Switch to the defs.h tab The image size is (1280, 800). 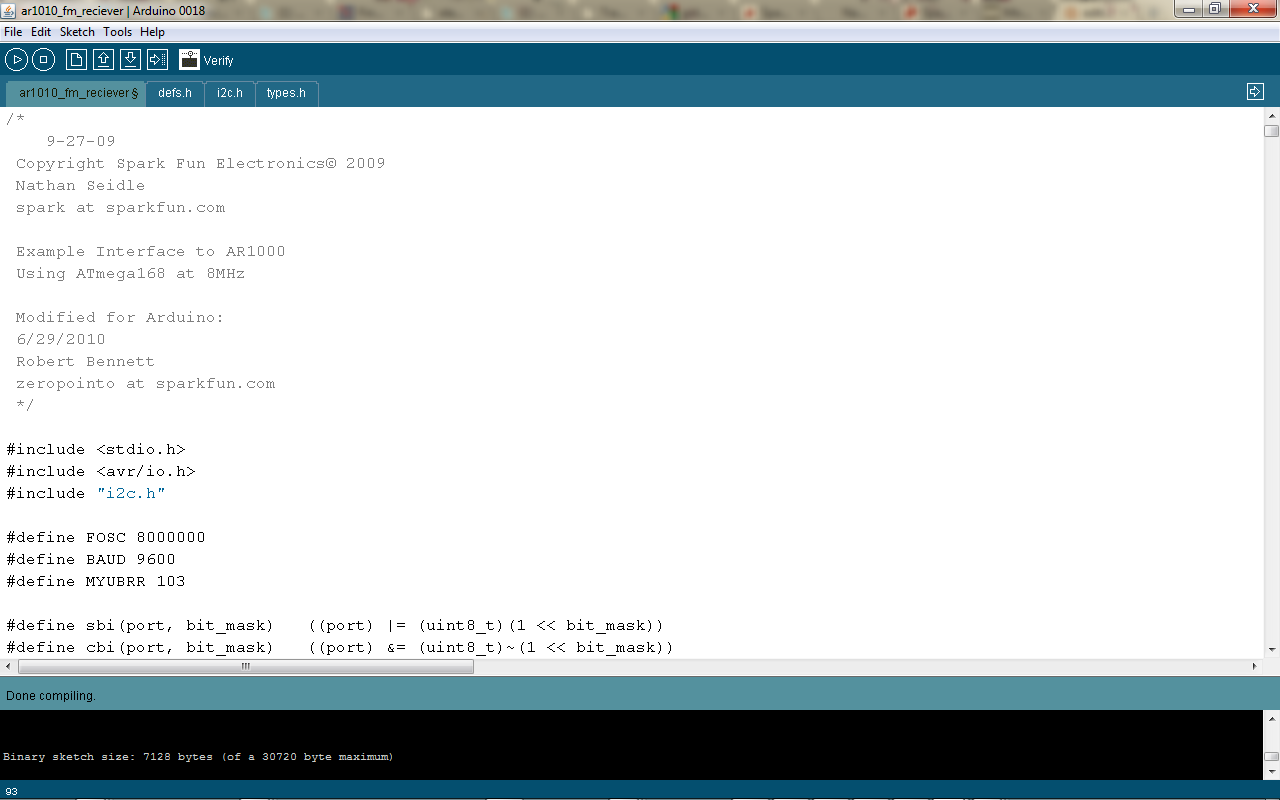[175, 93]
